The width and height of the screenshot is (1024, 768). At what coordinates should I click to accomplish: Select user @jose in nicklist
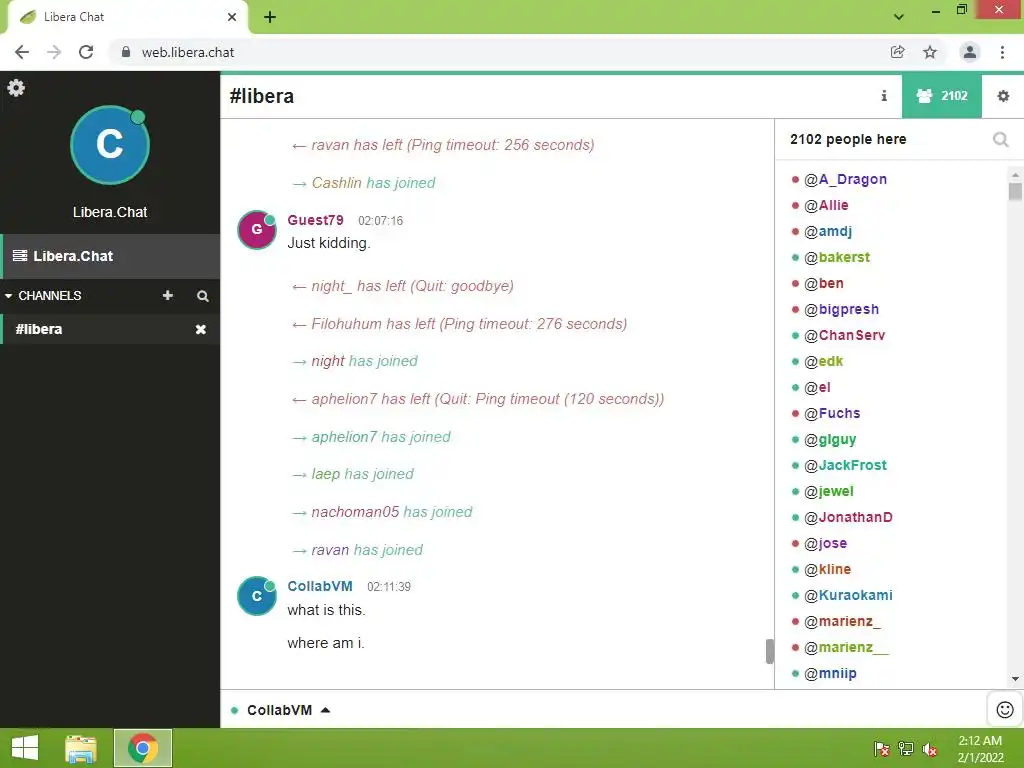coord(825,543)
